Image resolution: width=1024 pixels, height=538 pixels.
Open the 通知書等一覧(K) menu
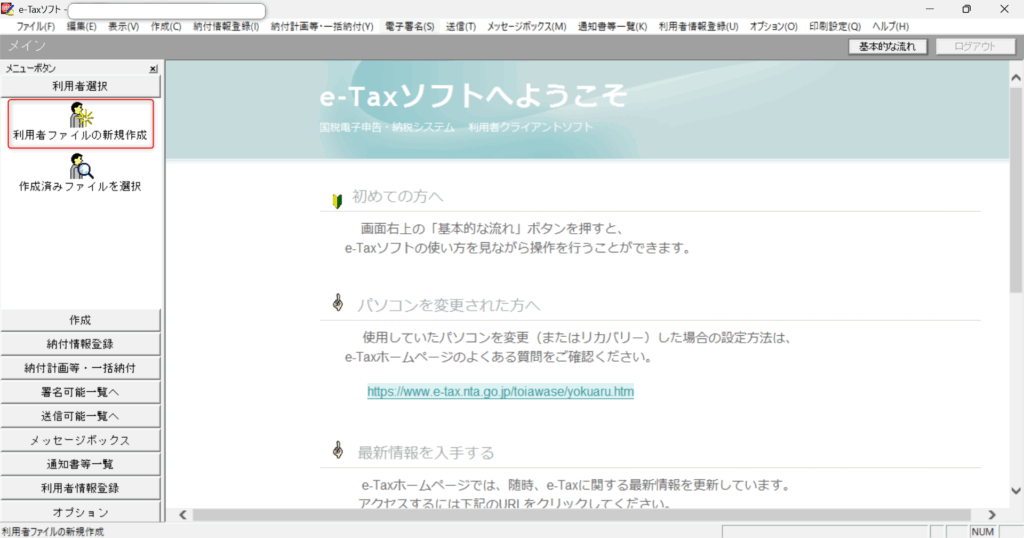pos(612,27)
